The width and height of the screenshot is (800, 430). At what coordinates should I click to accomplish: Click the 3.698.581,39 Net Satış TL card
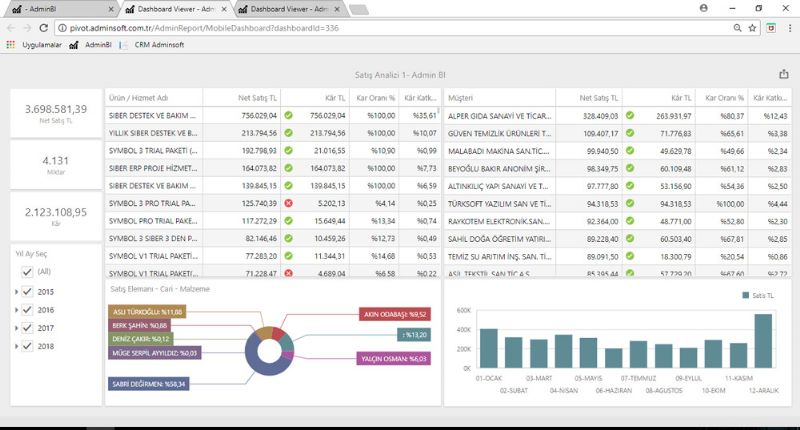pos(56,113)
